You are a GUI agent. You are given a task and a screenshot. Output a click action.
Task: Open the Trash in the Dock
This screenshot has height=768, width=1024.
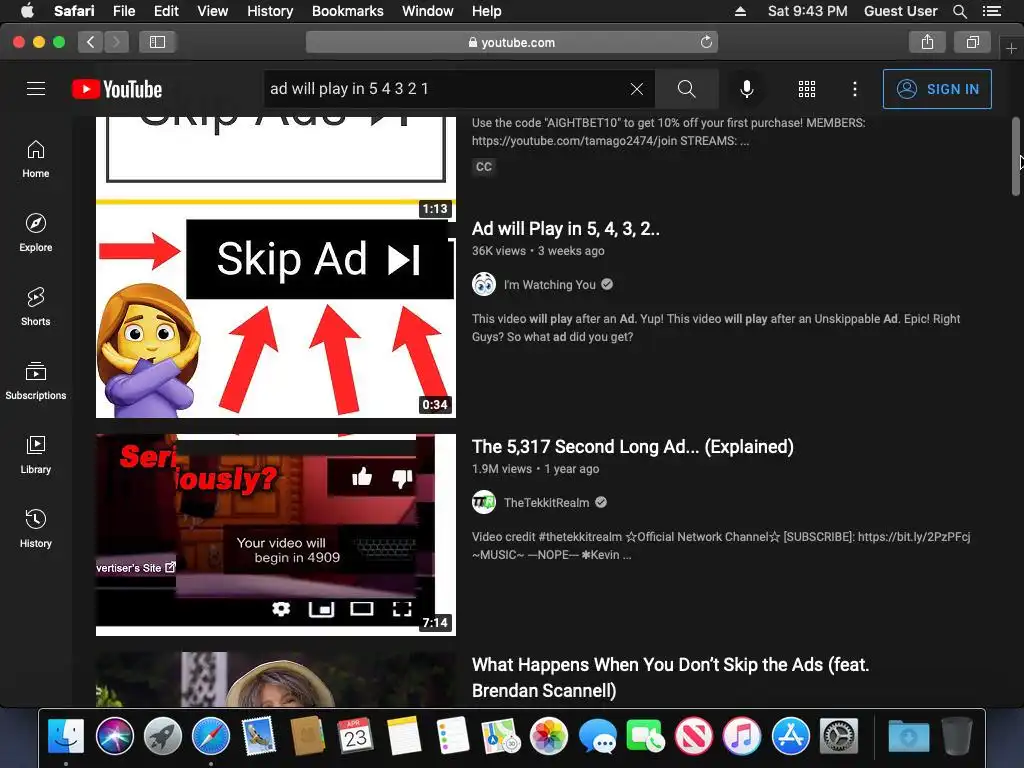pyautogui.click(x=957, y=736)
